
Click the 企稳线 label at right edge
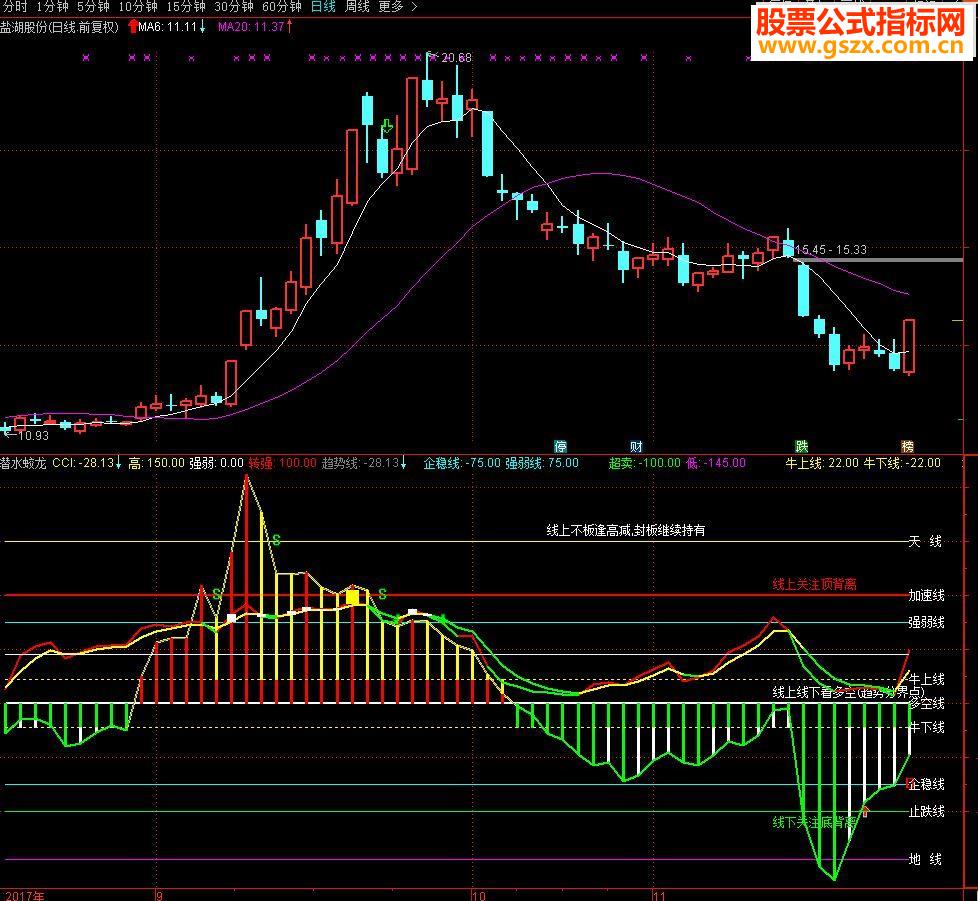pyautogui.click(x=926, y=784)
